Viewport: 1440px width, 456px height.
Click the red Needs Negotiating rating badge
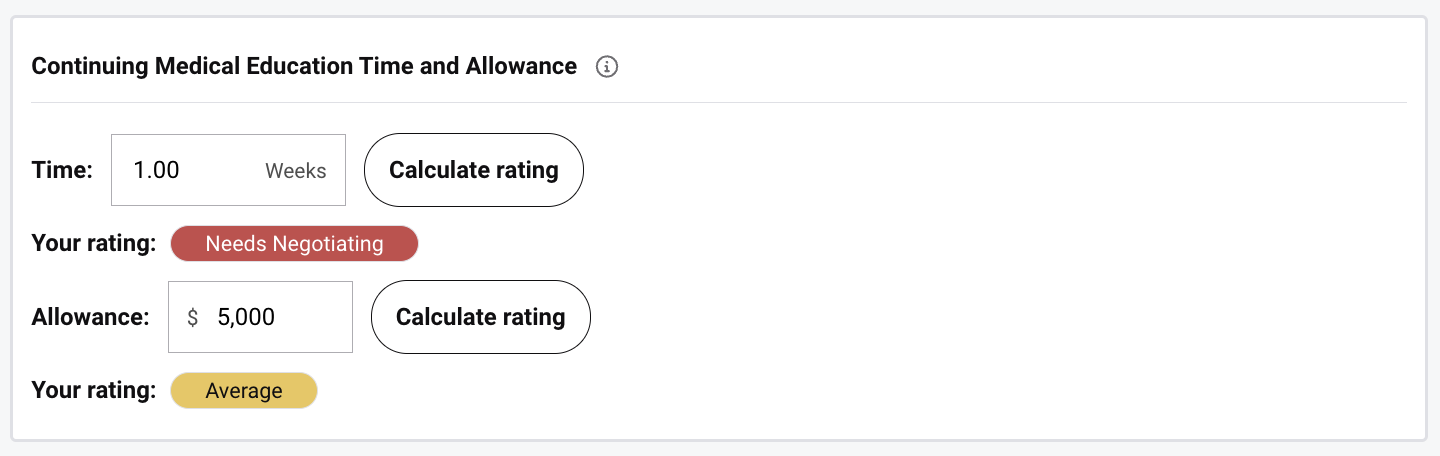[294, 244]
